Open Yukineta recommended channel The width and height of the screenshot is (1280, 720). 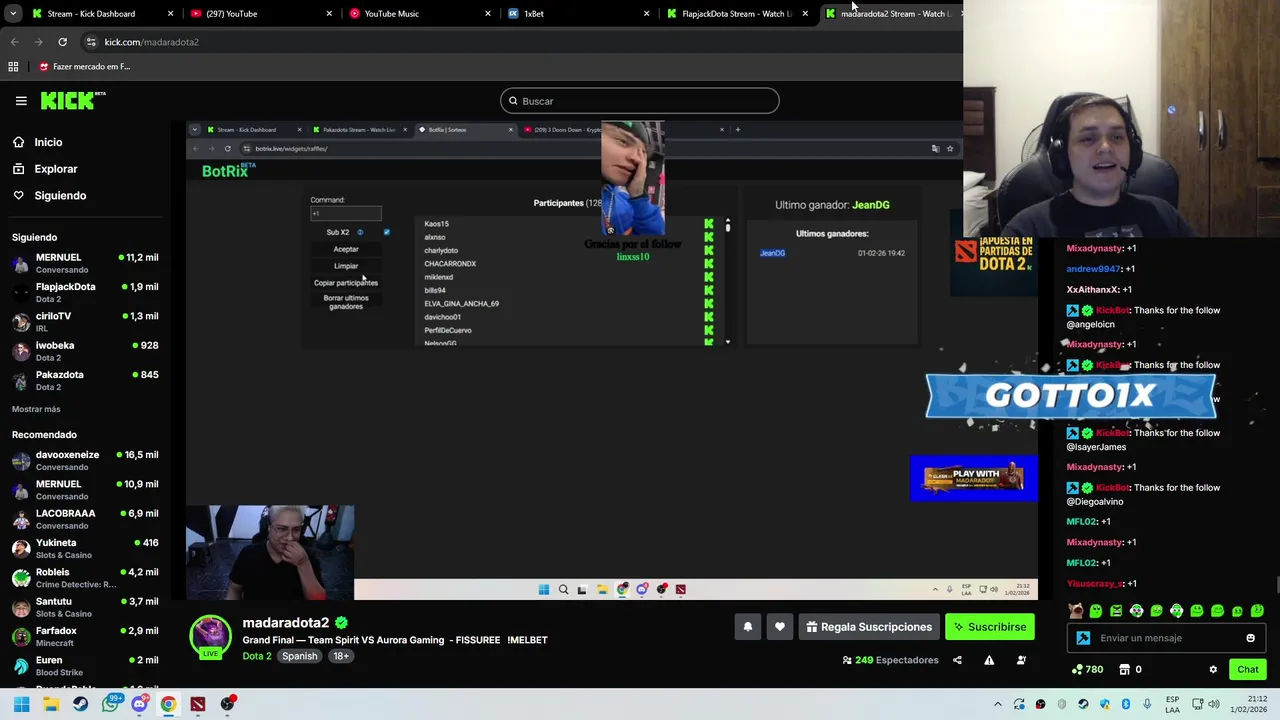(85, 548)
